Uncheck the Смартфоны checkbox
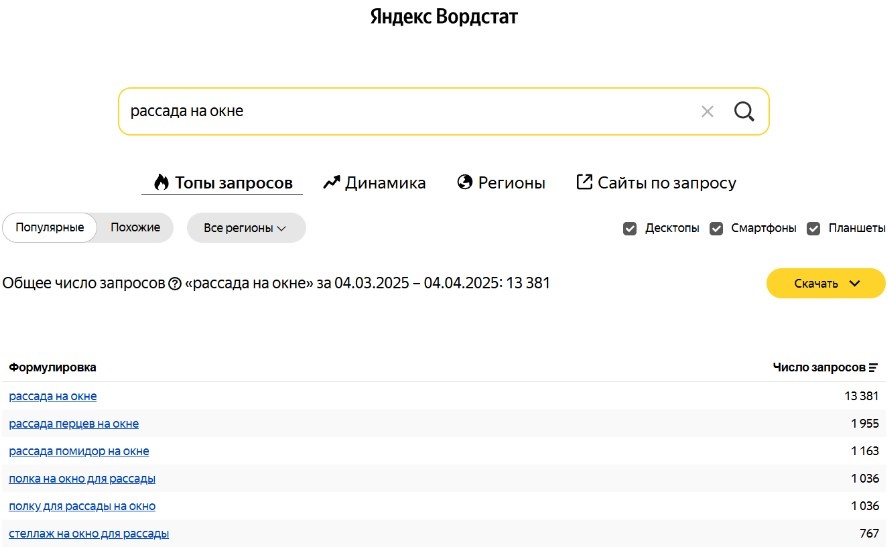Screen dimensions: 888x547 click(x=716, y=228)
